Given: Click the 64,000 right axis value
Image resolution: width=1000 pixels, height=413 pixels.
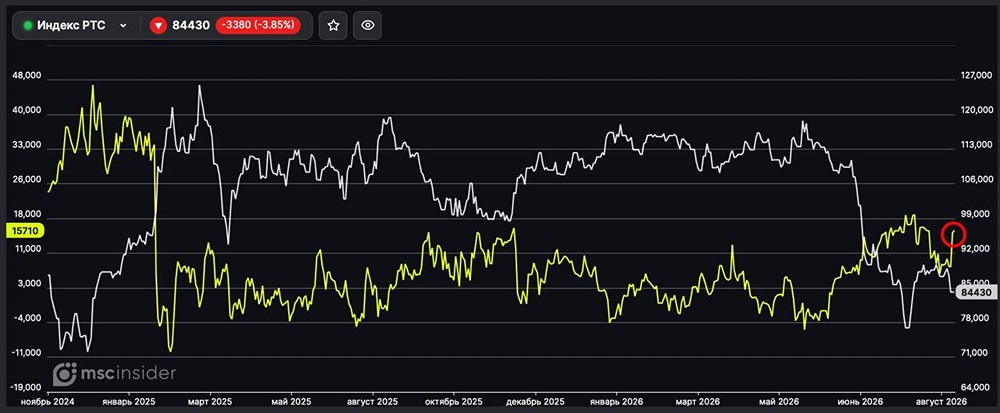Looking at the screenshot, I should pos(976,388).
